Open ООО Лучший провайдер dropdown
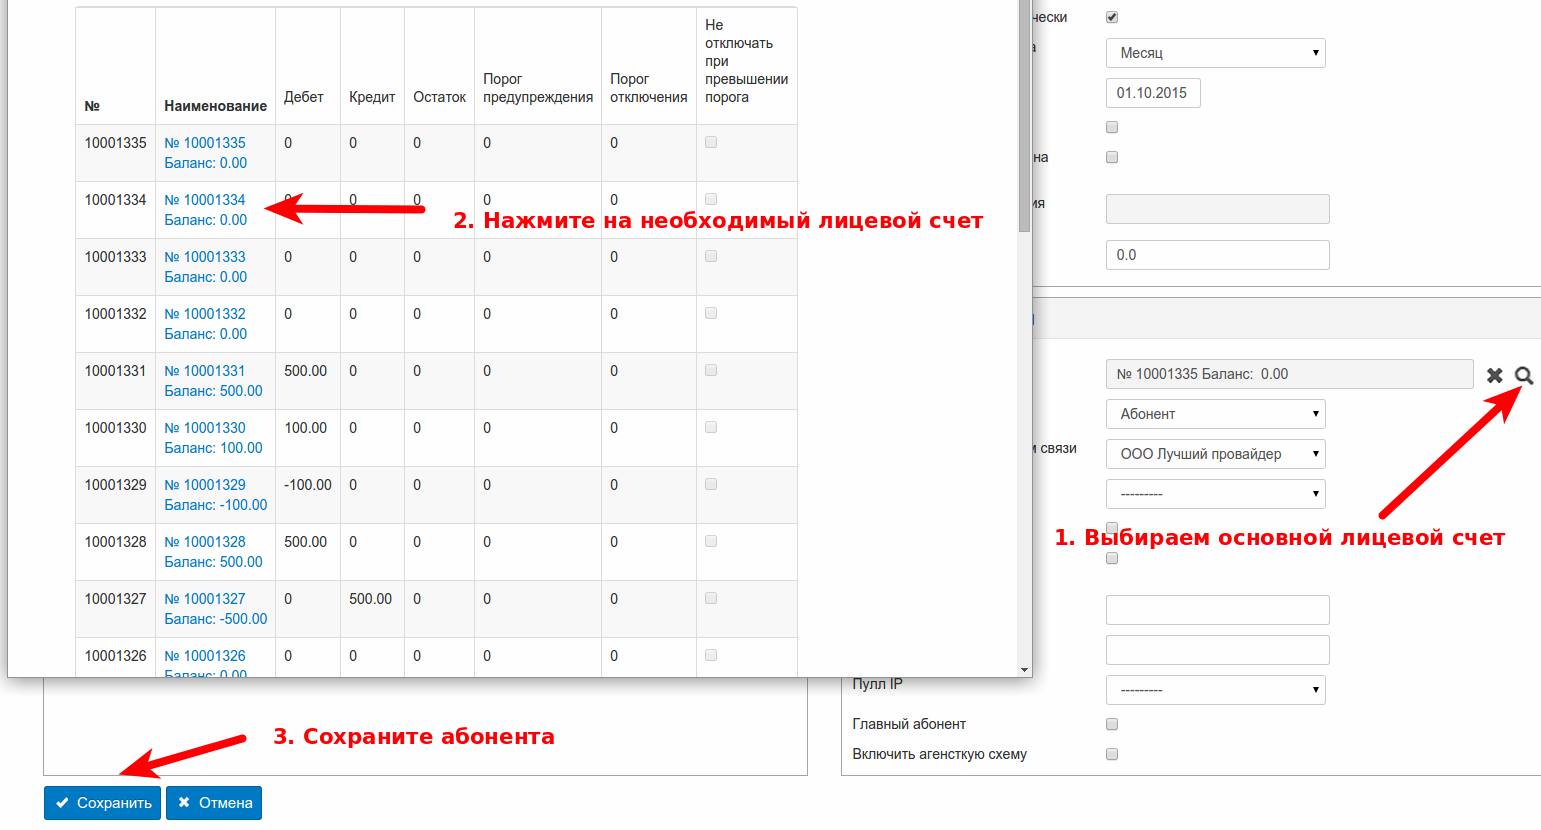Screen dimensions: 1541x830 (1215, 454)
